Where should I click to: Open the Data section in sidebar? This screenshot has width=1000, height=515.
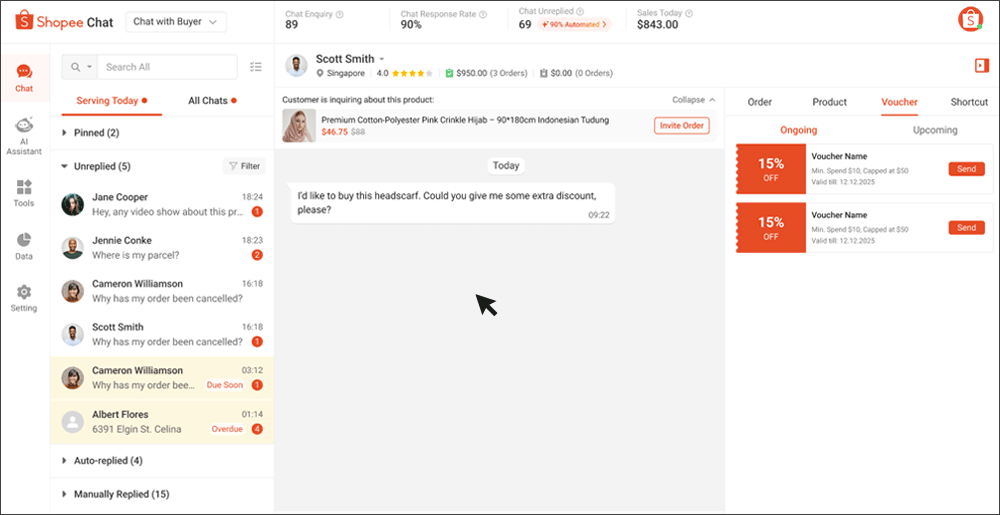24,246
